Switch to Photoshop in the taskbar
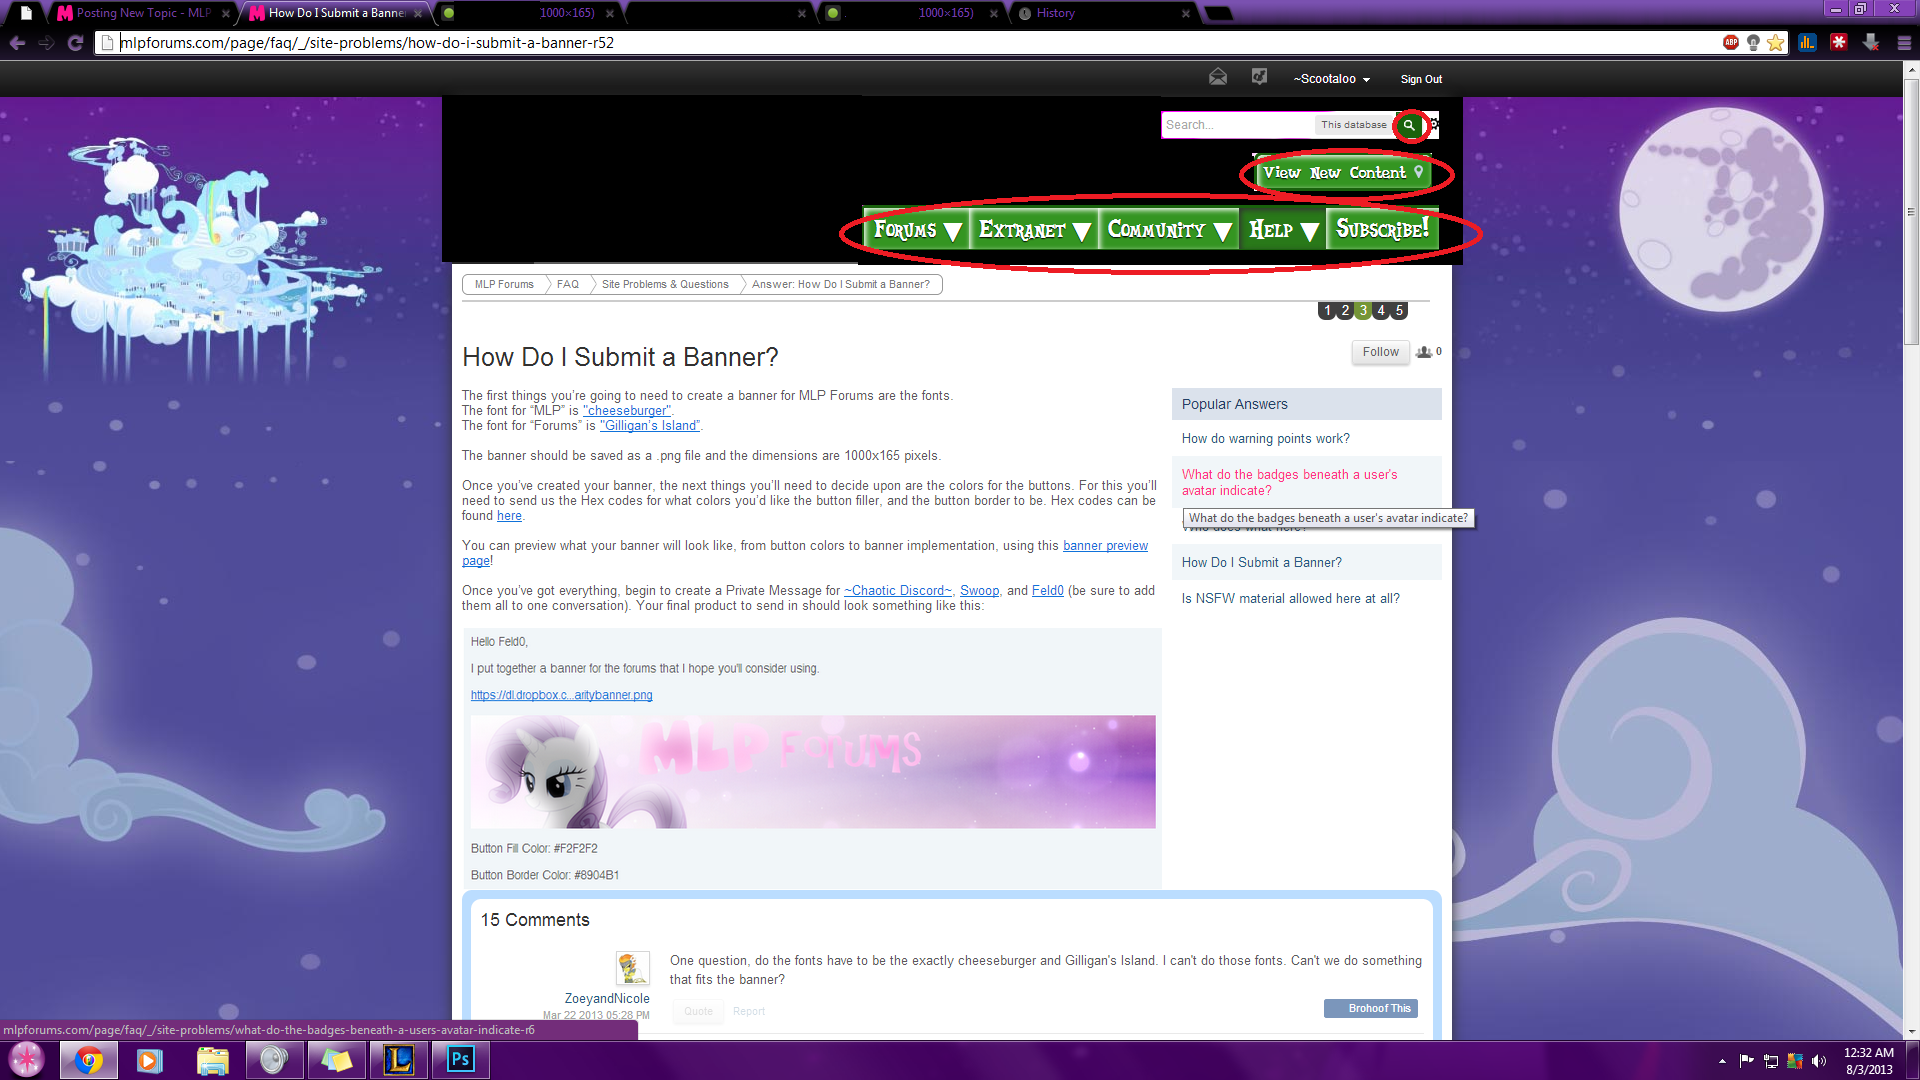 pos(460,1060)
